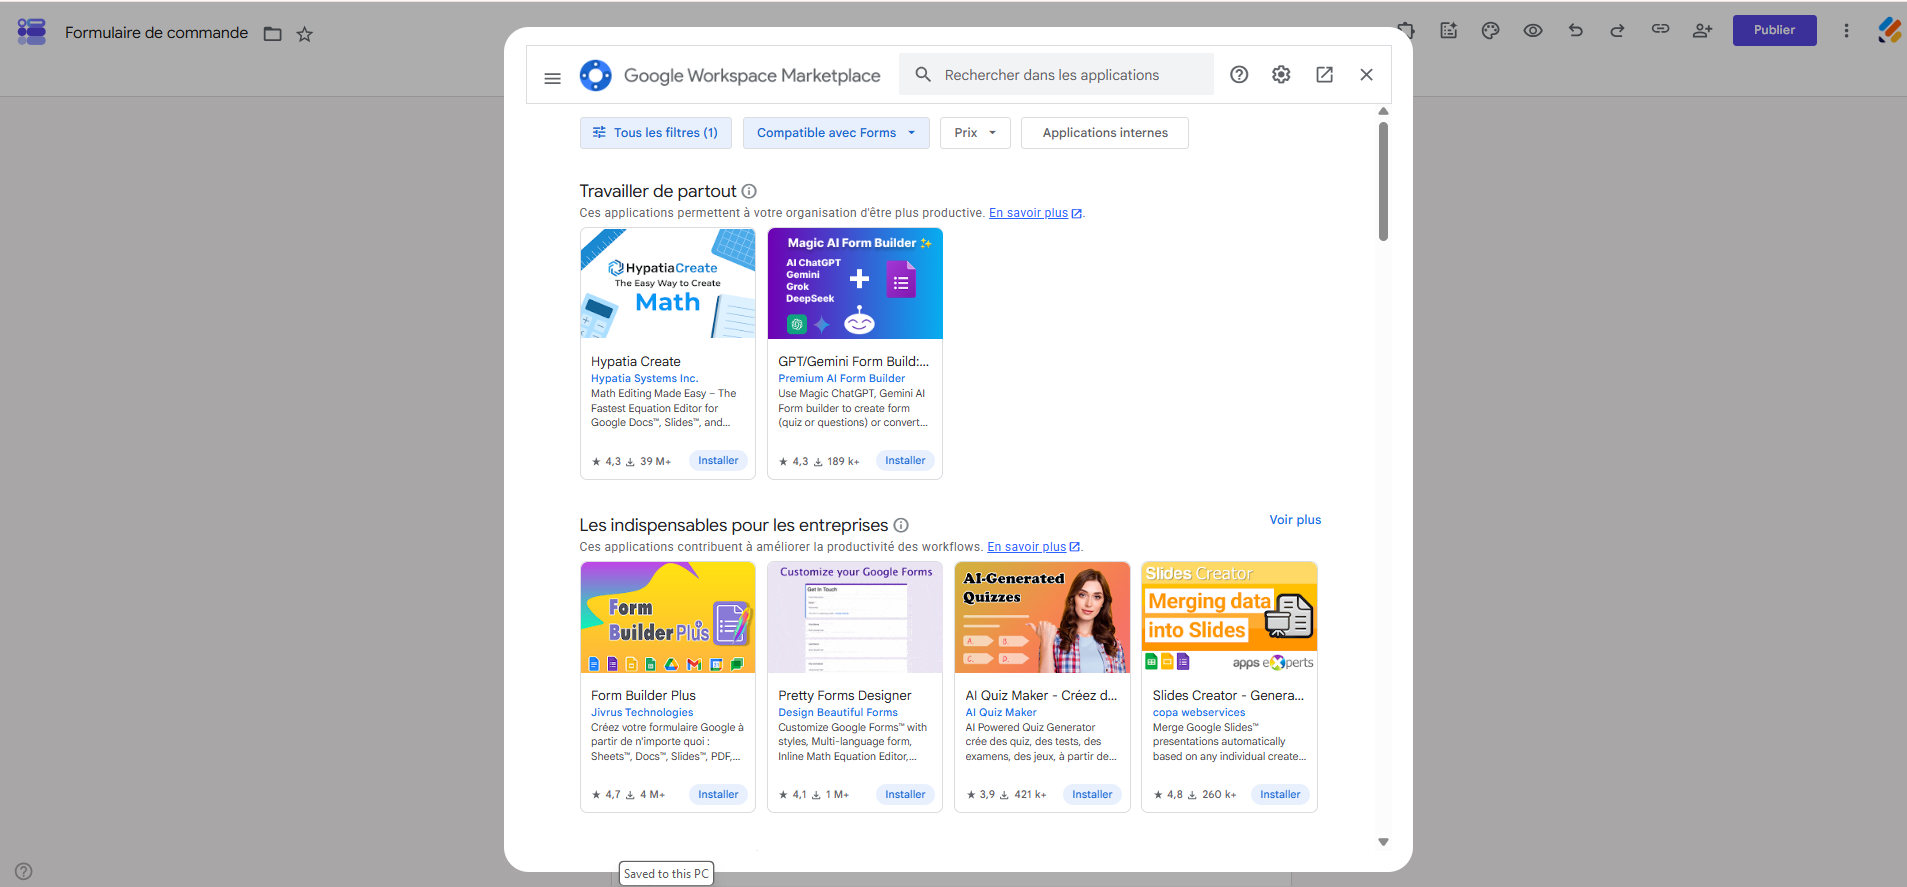Open Magic AI Form Builder thumbnail
1907x887 pixels.
pyautogui.click(x=855, y=284)
